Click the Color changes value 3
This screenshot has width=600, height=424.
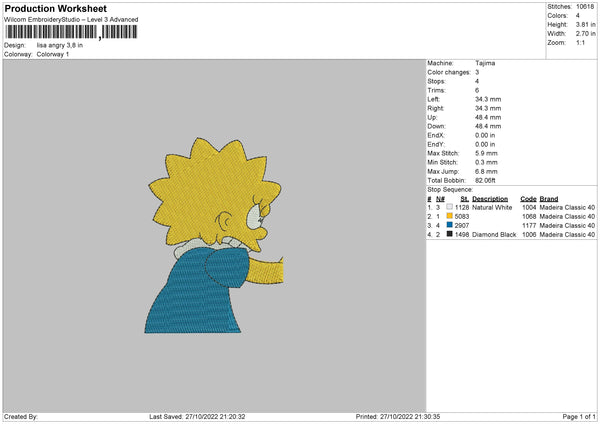(x=477, y=72)
